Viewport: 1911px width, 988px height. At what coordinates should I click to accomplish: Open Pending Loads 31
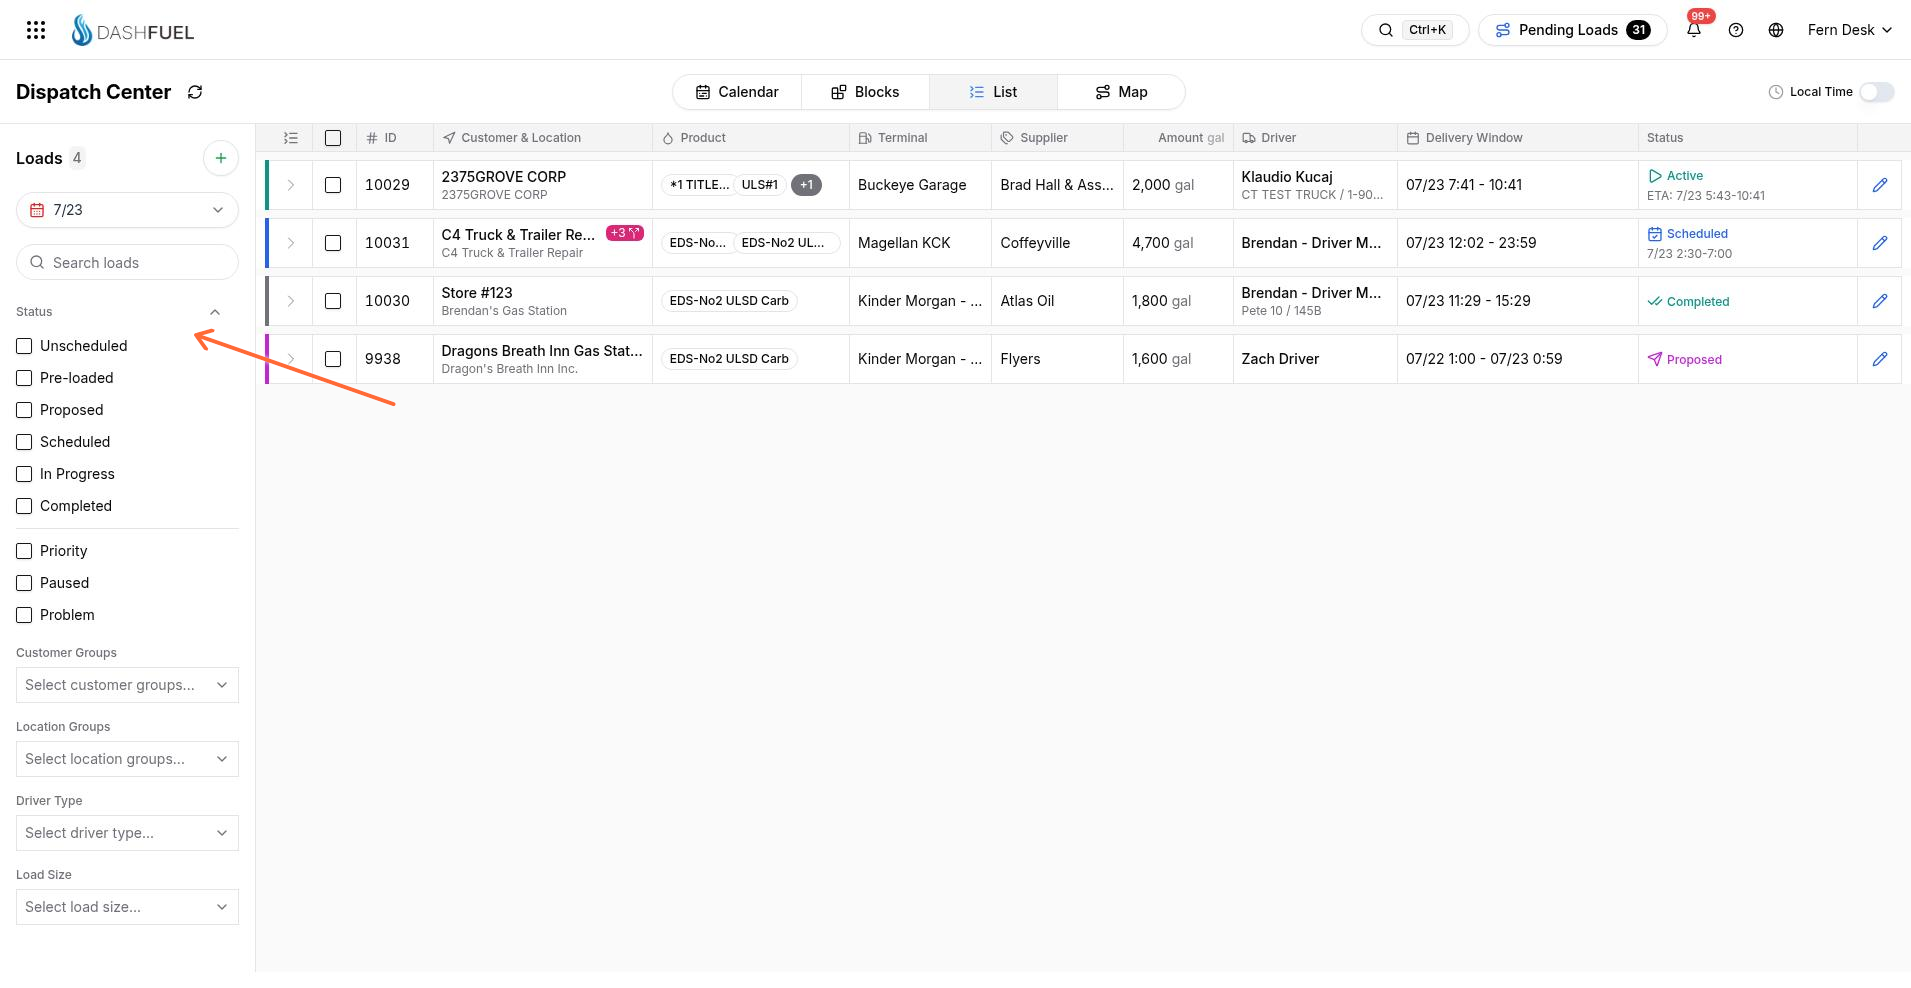pos(1573,30)
